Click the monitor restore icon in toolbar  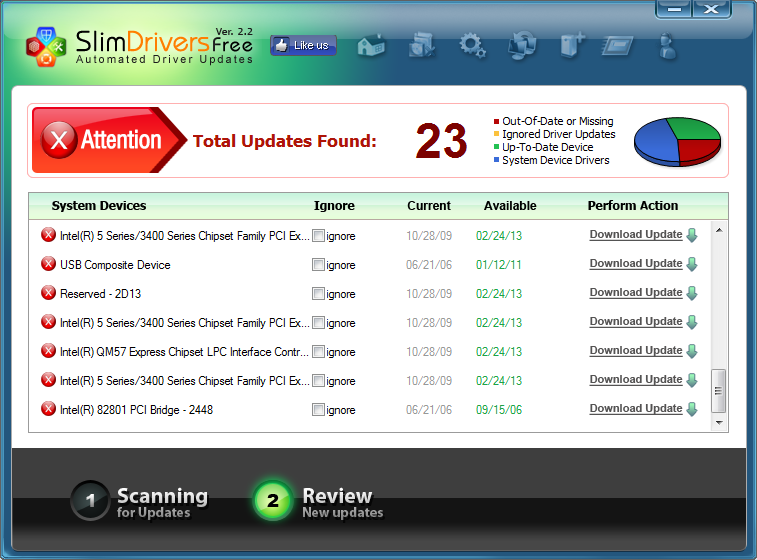521,45
